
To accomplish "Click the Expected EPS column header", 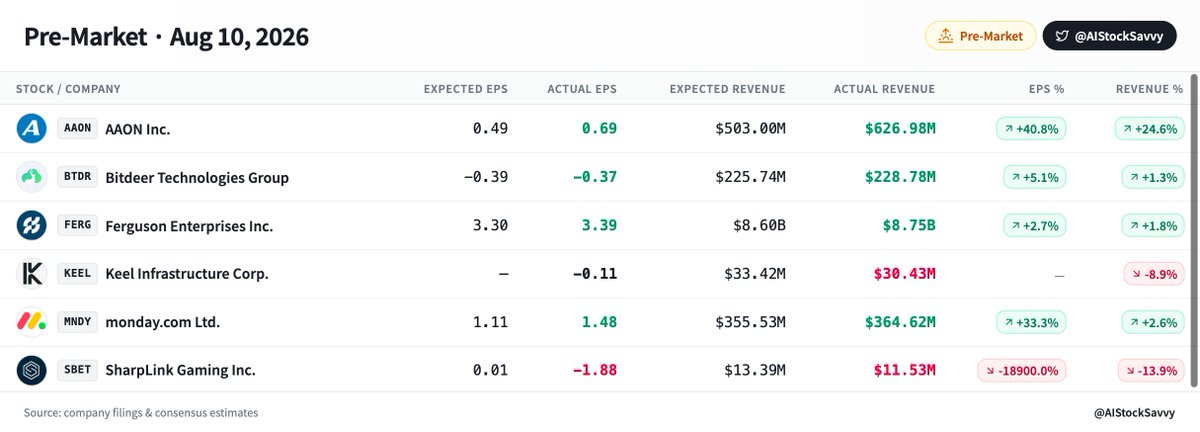I will (466, 89).
